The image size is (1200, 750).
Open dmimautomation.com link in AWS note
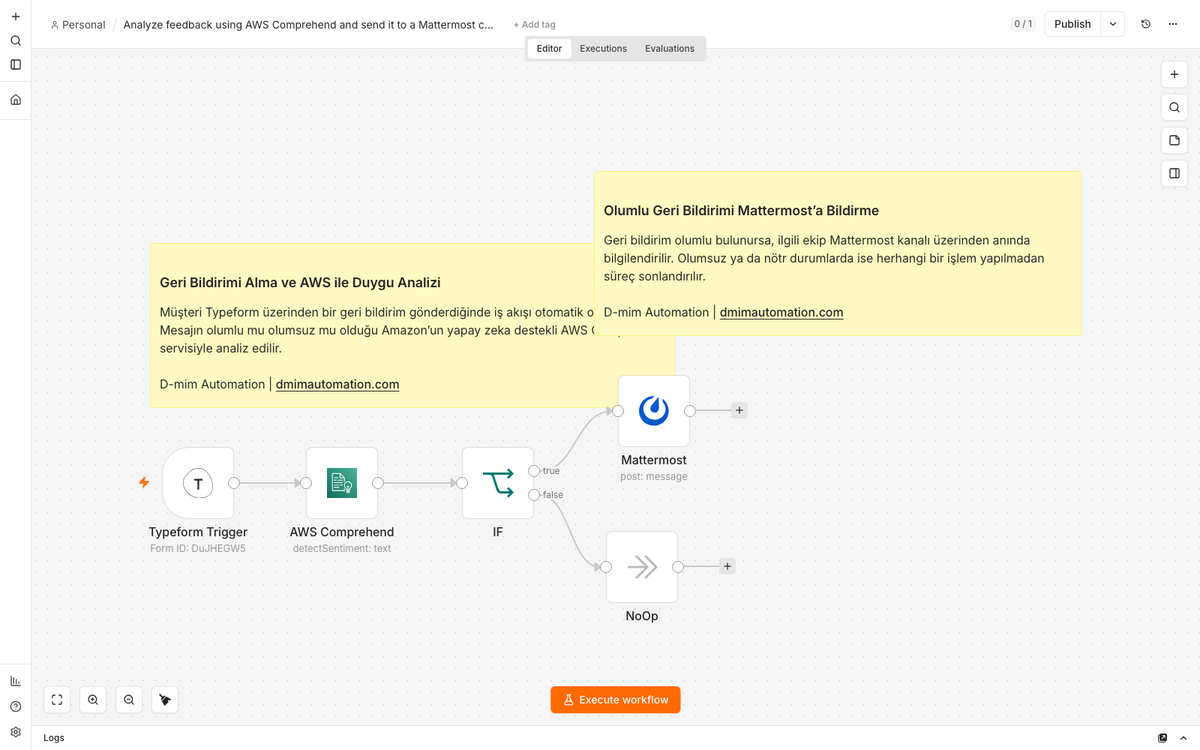[337, 384]
